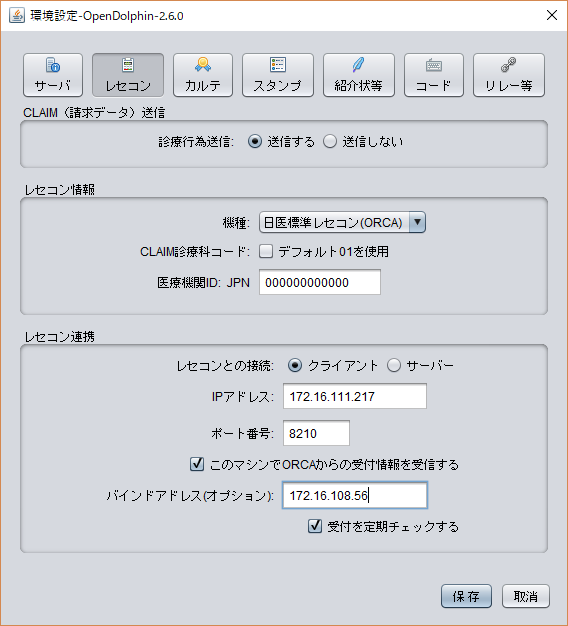Viewport: 568px width, 626px height.
Task: Open the カルテ settings tab
Action: point(203,75)
